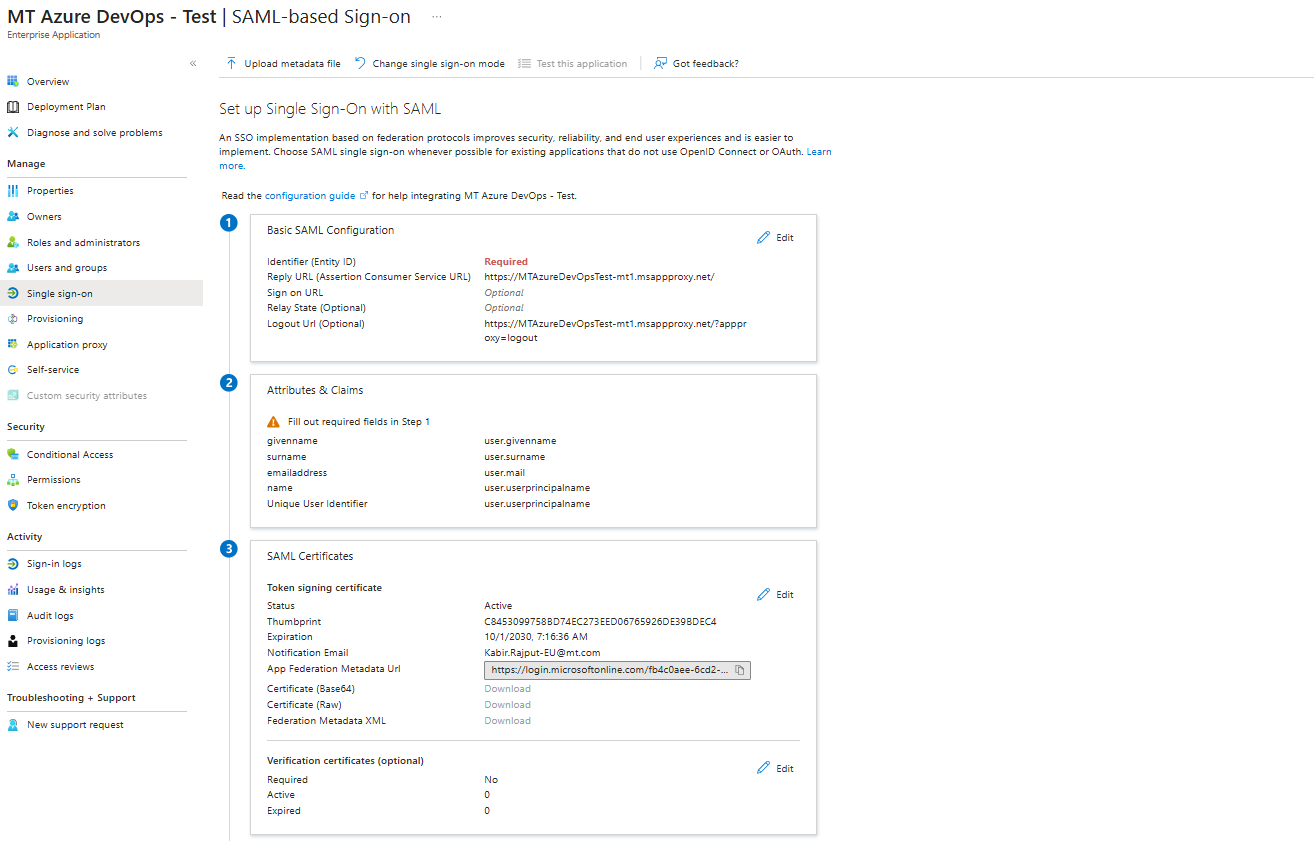1314x841 pixels.
Task: Click the Owners people icon
Action: pyautogui.click(x=13, y=216)
